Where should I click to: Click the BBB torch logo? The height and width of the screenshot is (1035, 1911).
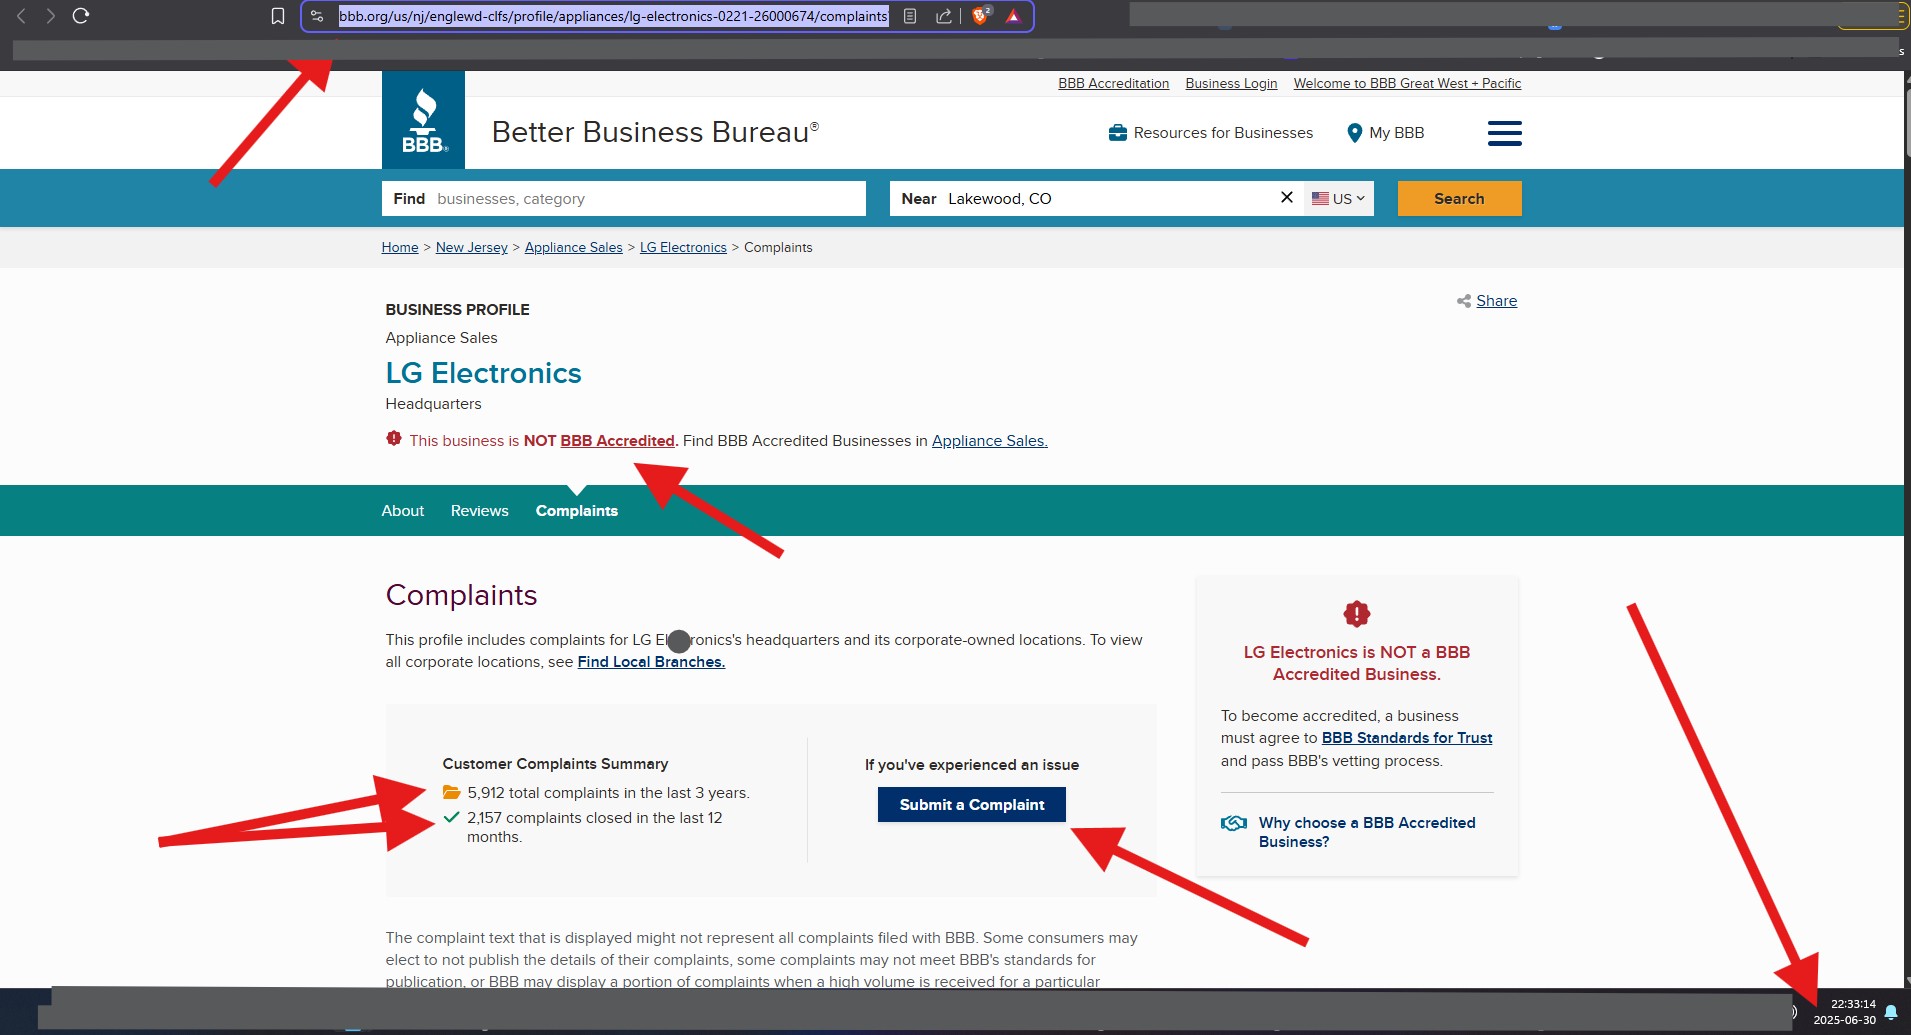pos(423,119)
